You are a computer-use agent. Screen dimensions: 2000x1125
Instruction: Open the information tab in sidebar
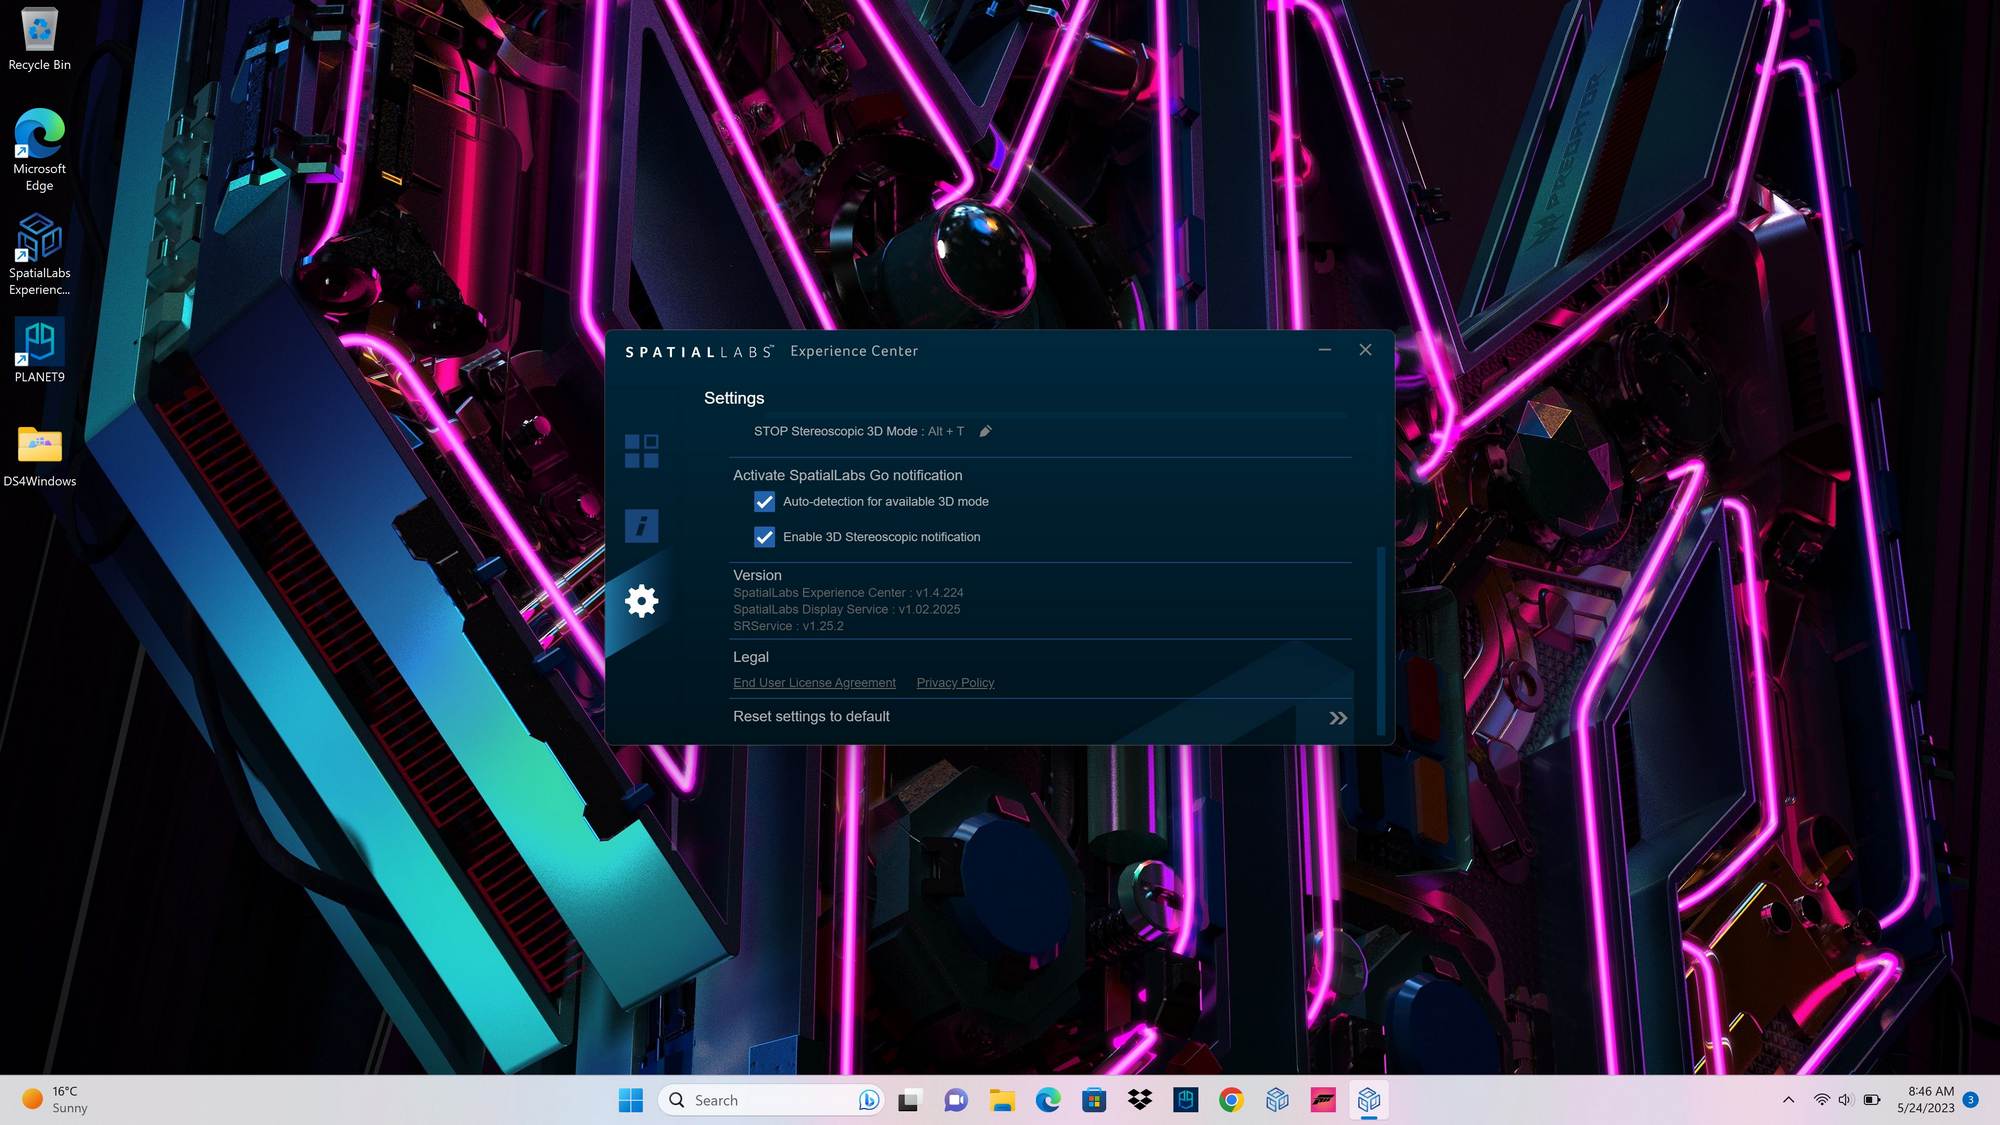(641, 525)
